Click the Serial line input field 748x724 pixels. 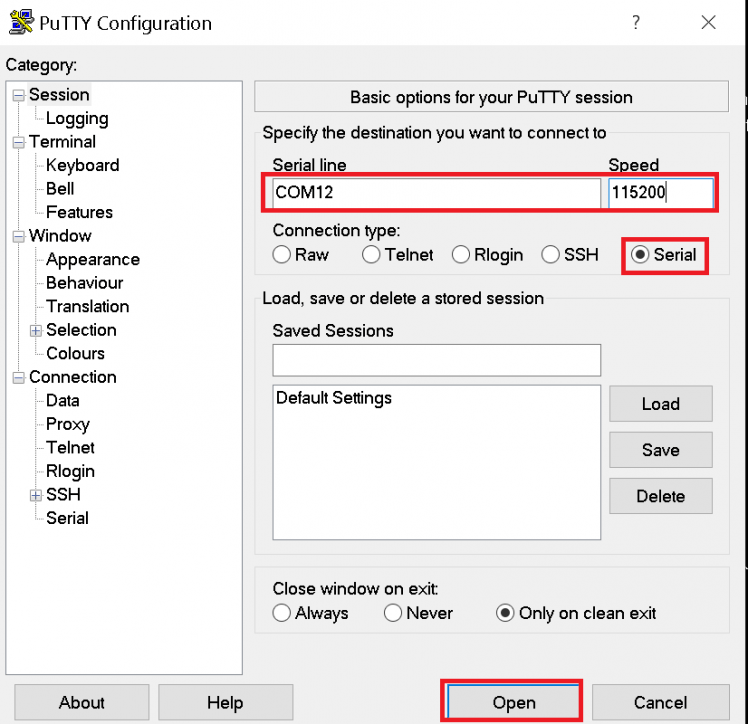436,193
